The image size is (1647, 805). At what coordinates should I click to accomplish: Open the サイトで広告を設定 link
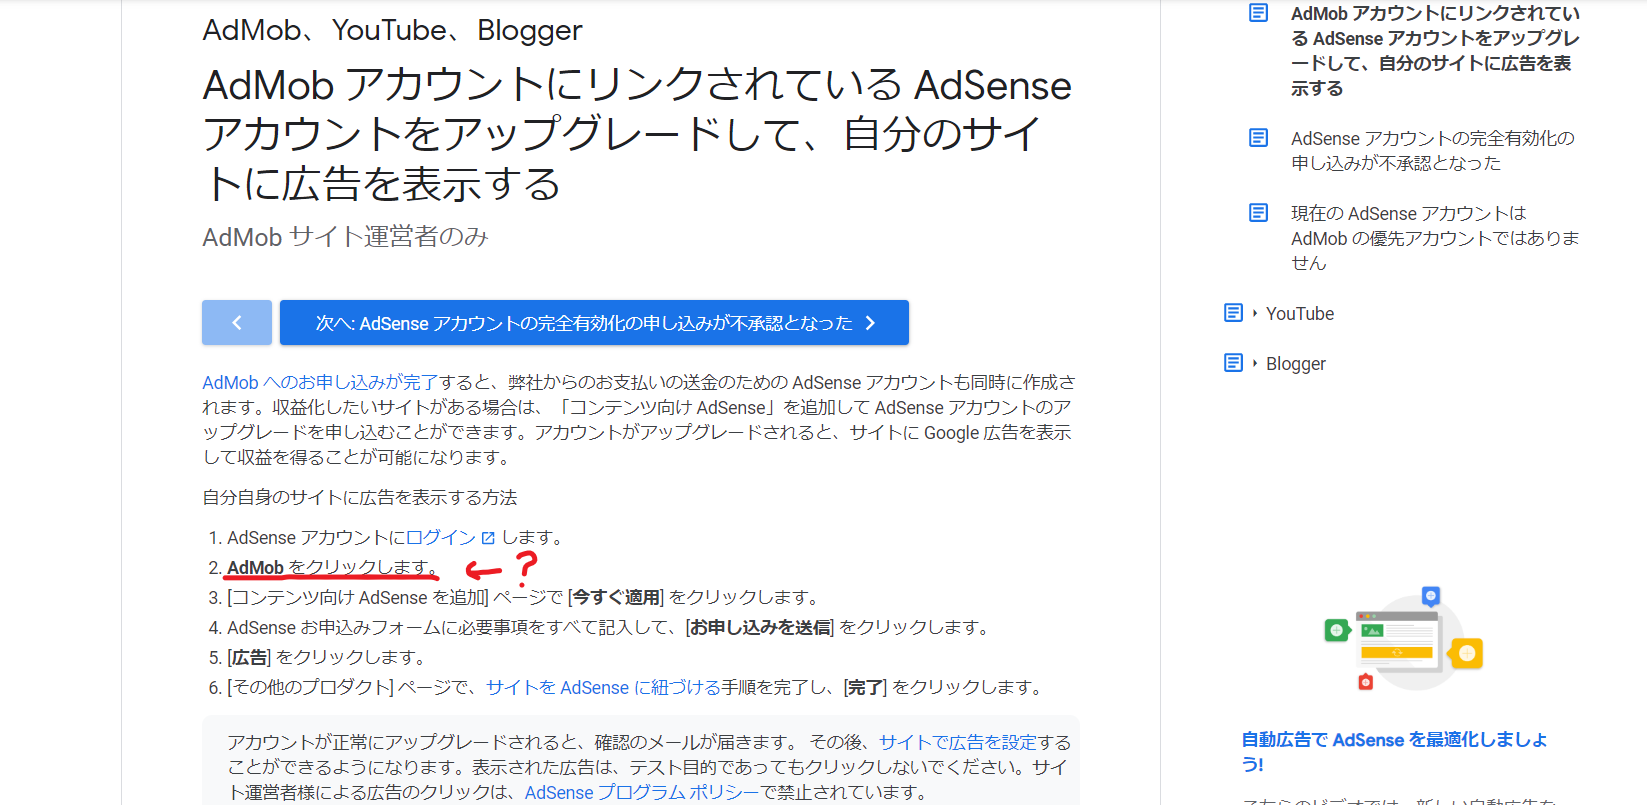pos(958,742)
